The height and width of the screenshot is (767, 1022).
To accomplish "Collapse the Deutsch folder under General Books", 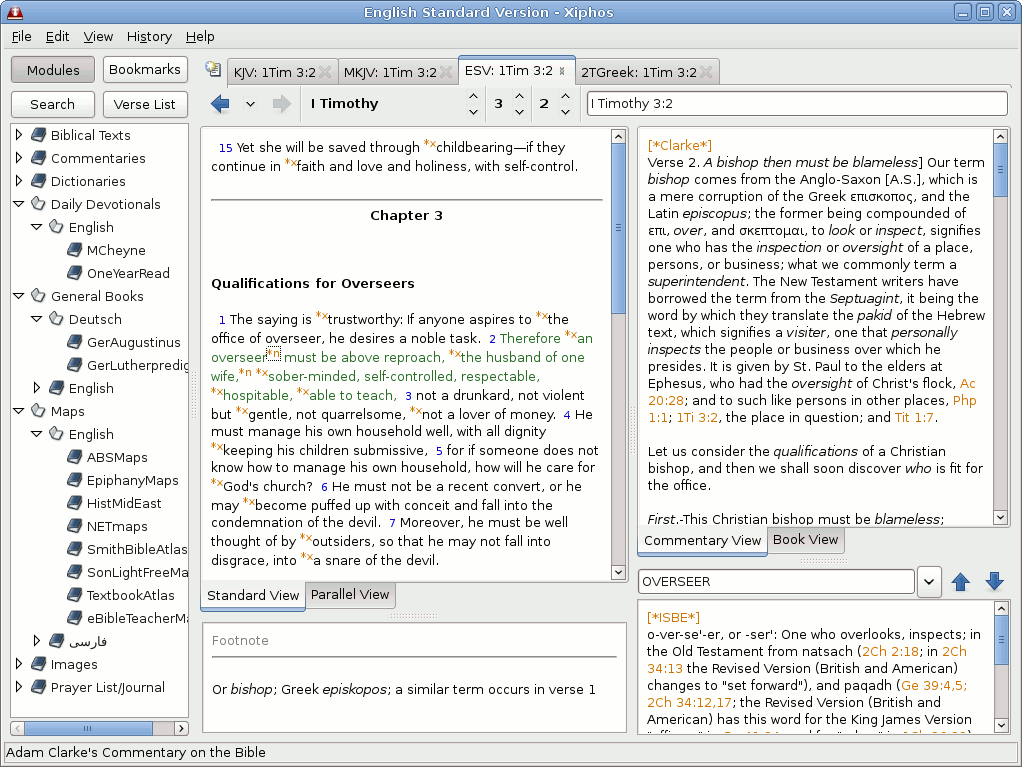I will [37, 319].
